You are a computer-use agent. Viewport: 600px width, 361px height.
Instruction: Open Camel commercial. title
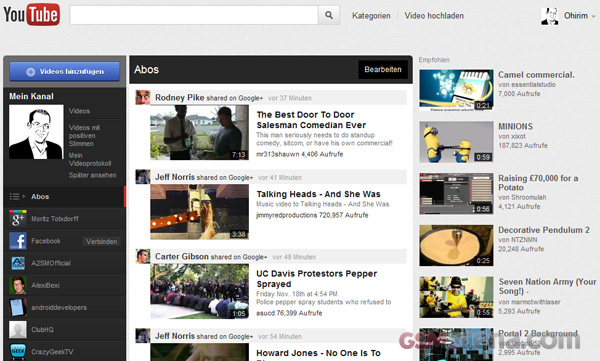(x=536, y=75)
